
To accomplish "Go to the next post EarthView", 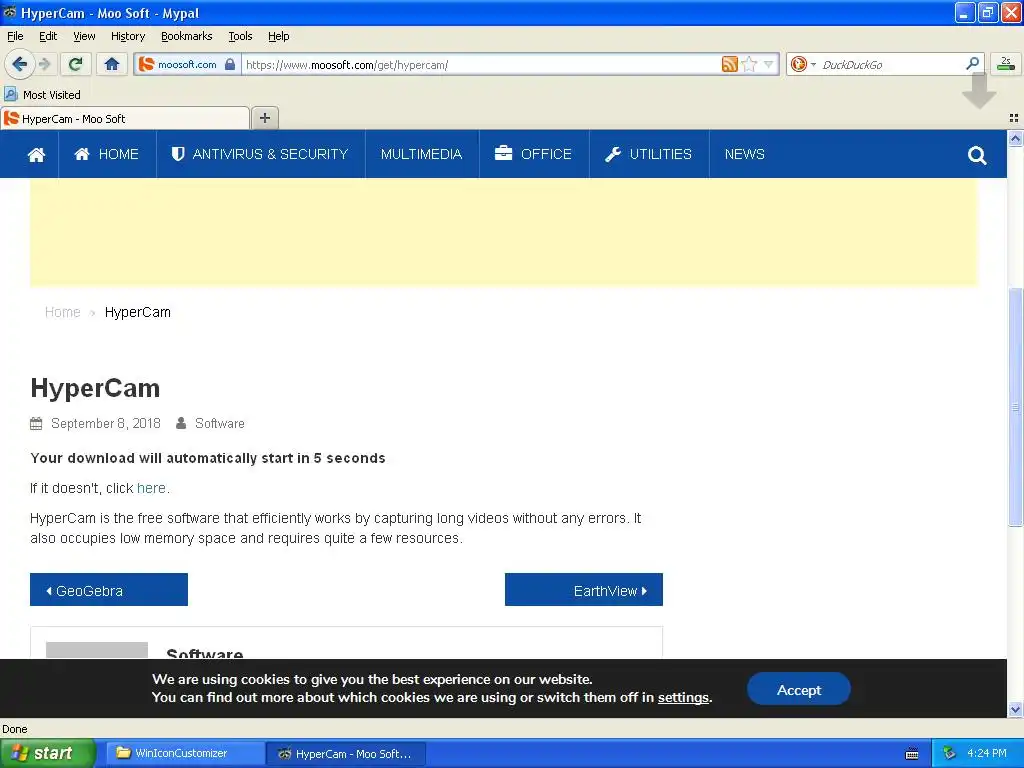I will click(x=584, y=590).
